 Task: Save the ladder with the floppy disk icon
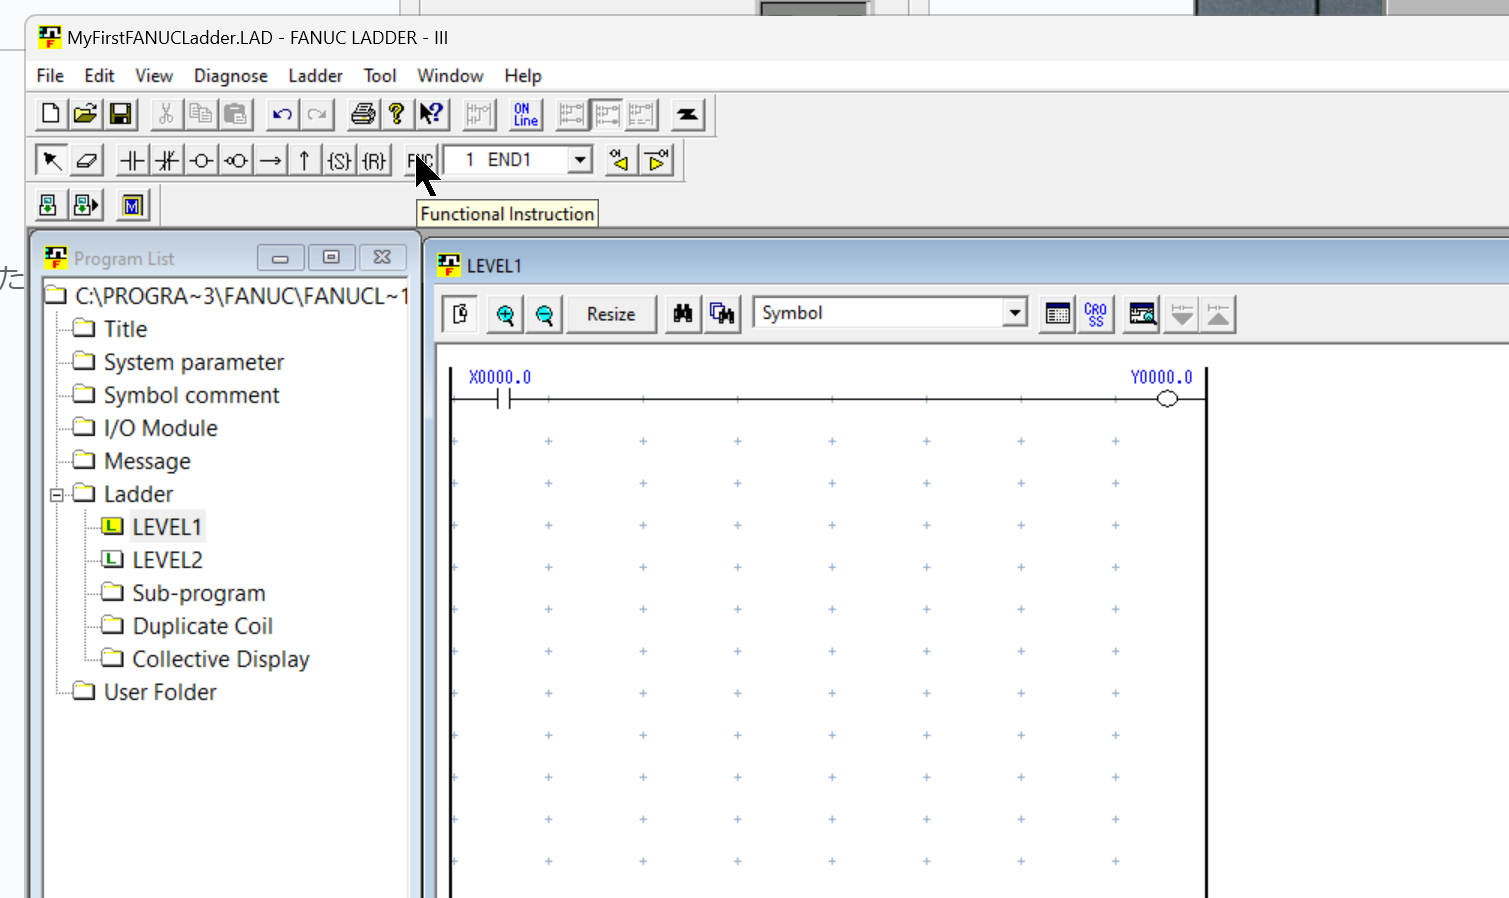121,114
